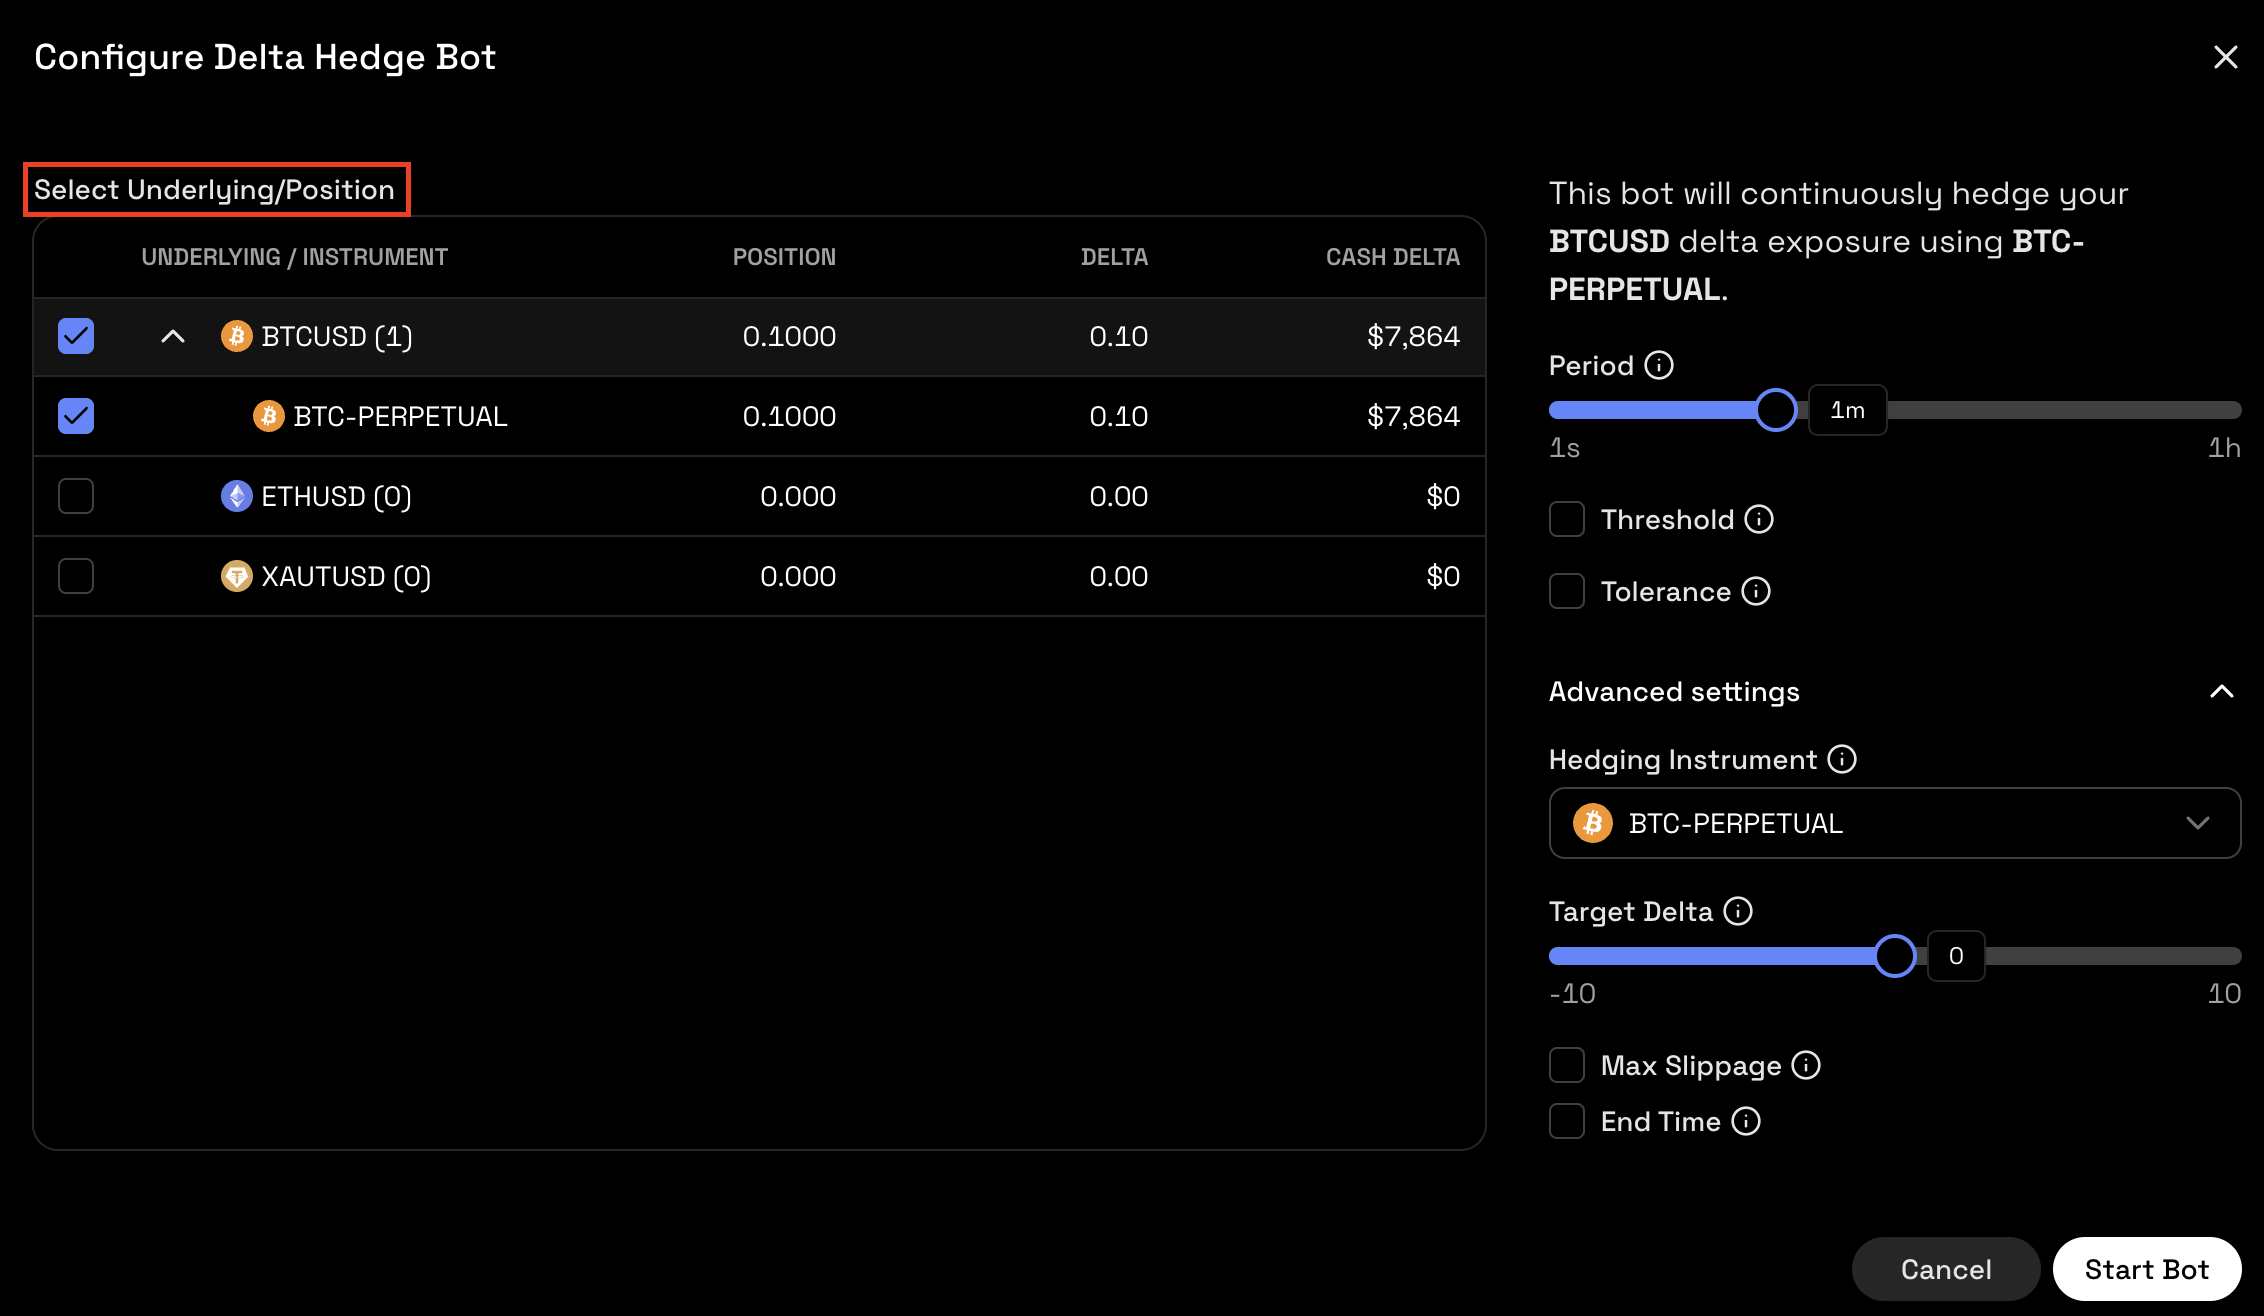Click the Period slider handle
Viewport: 2264px width, 1316px height.
tap(1776, 410)
